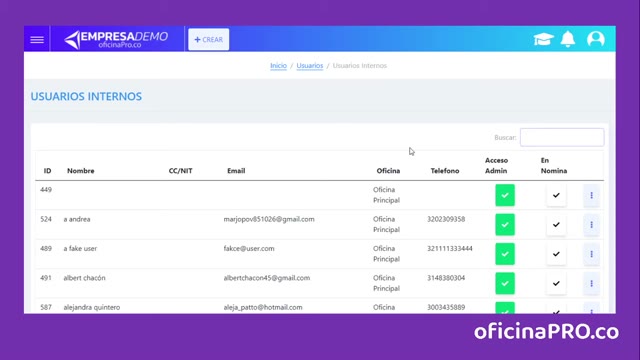Open the three-dot actions menu for user 449

tap(591, 196)
